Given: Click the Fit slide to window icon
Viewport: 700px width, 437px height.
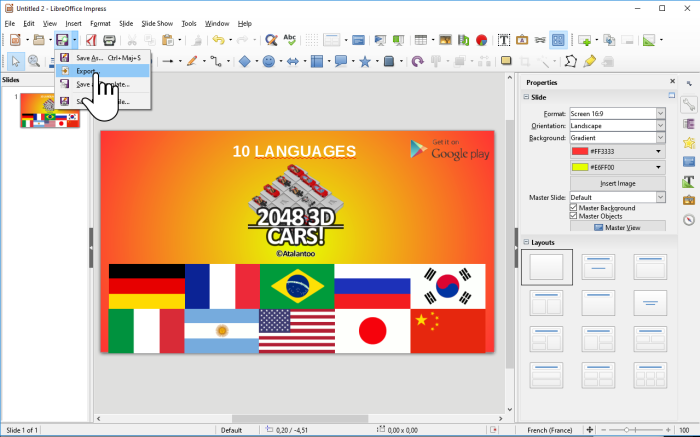Looking at the screenshot, I should click(590, 430).
